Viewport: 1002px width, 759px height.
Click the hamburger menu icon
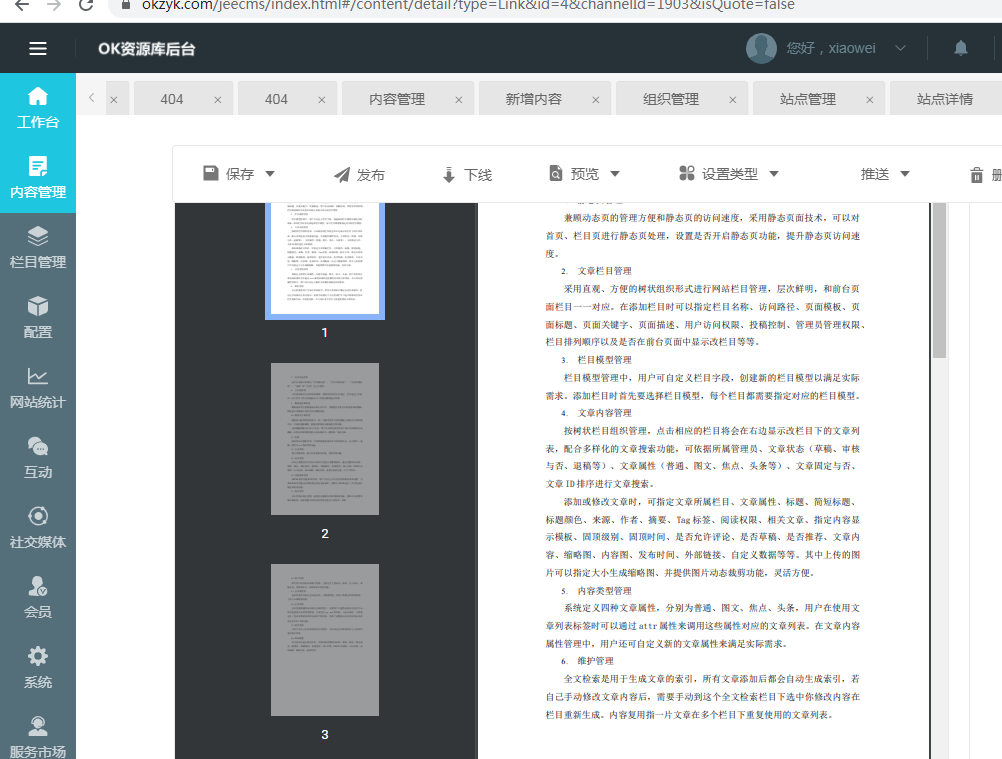tap(38, 48)
